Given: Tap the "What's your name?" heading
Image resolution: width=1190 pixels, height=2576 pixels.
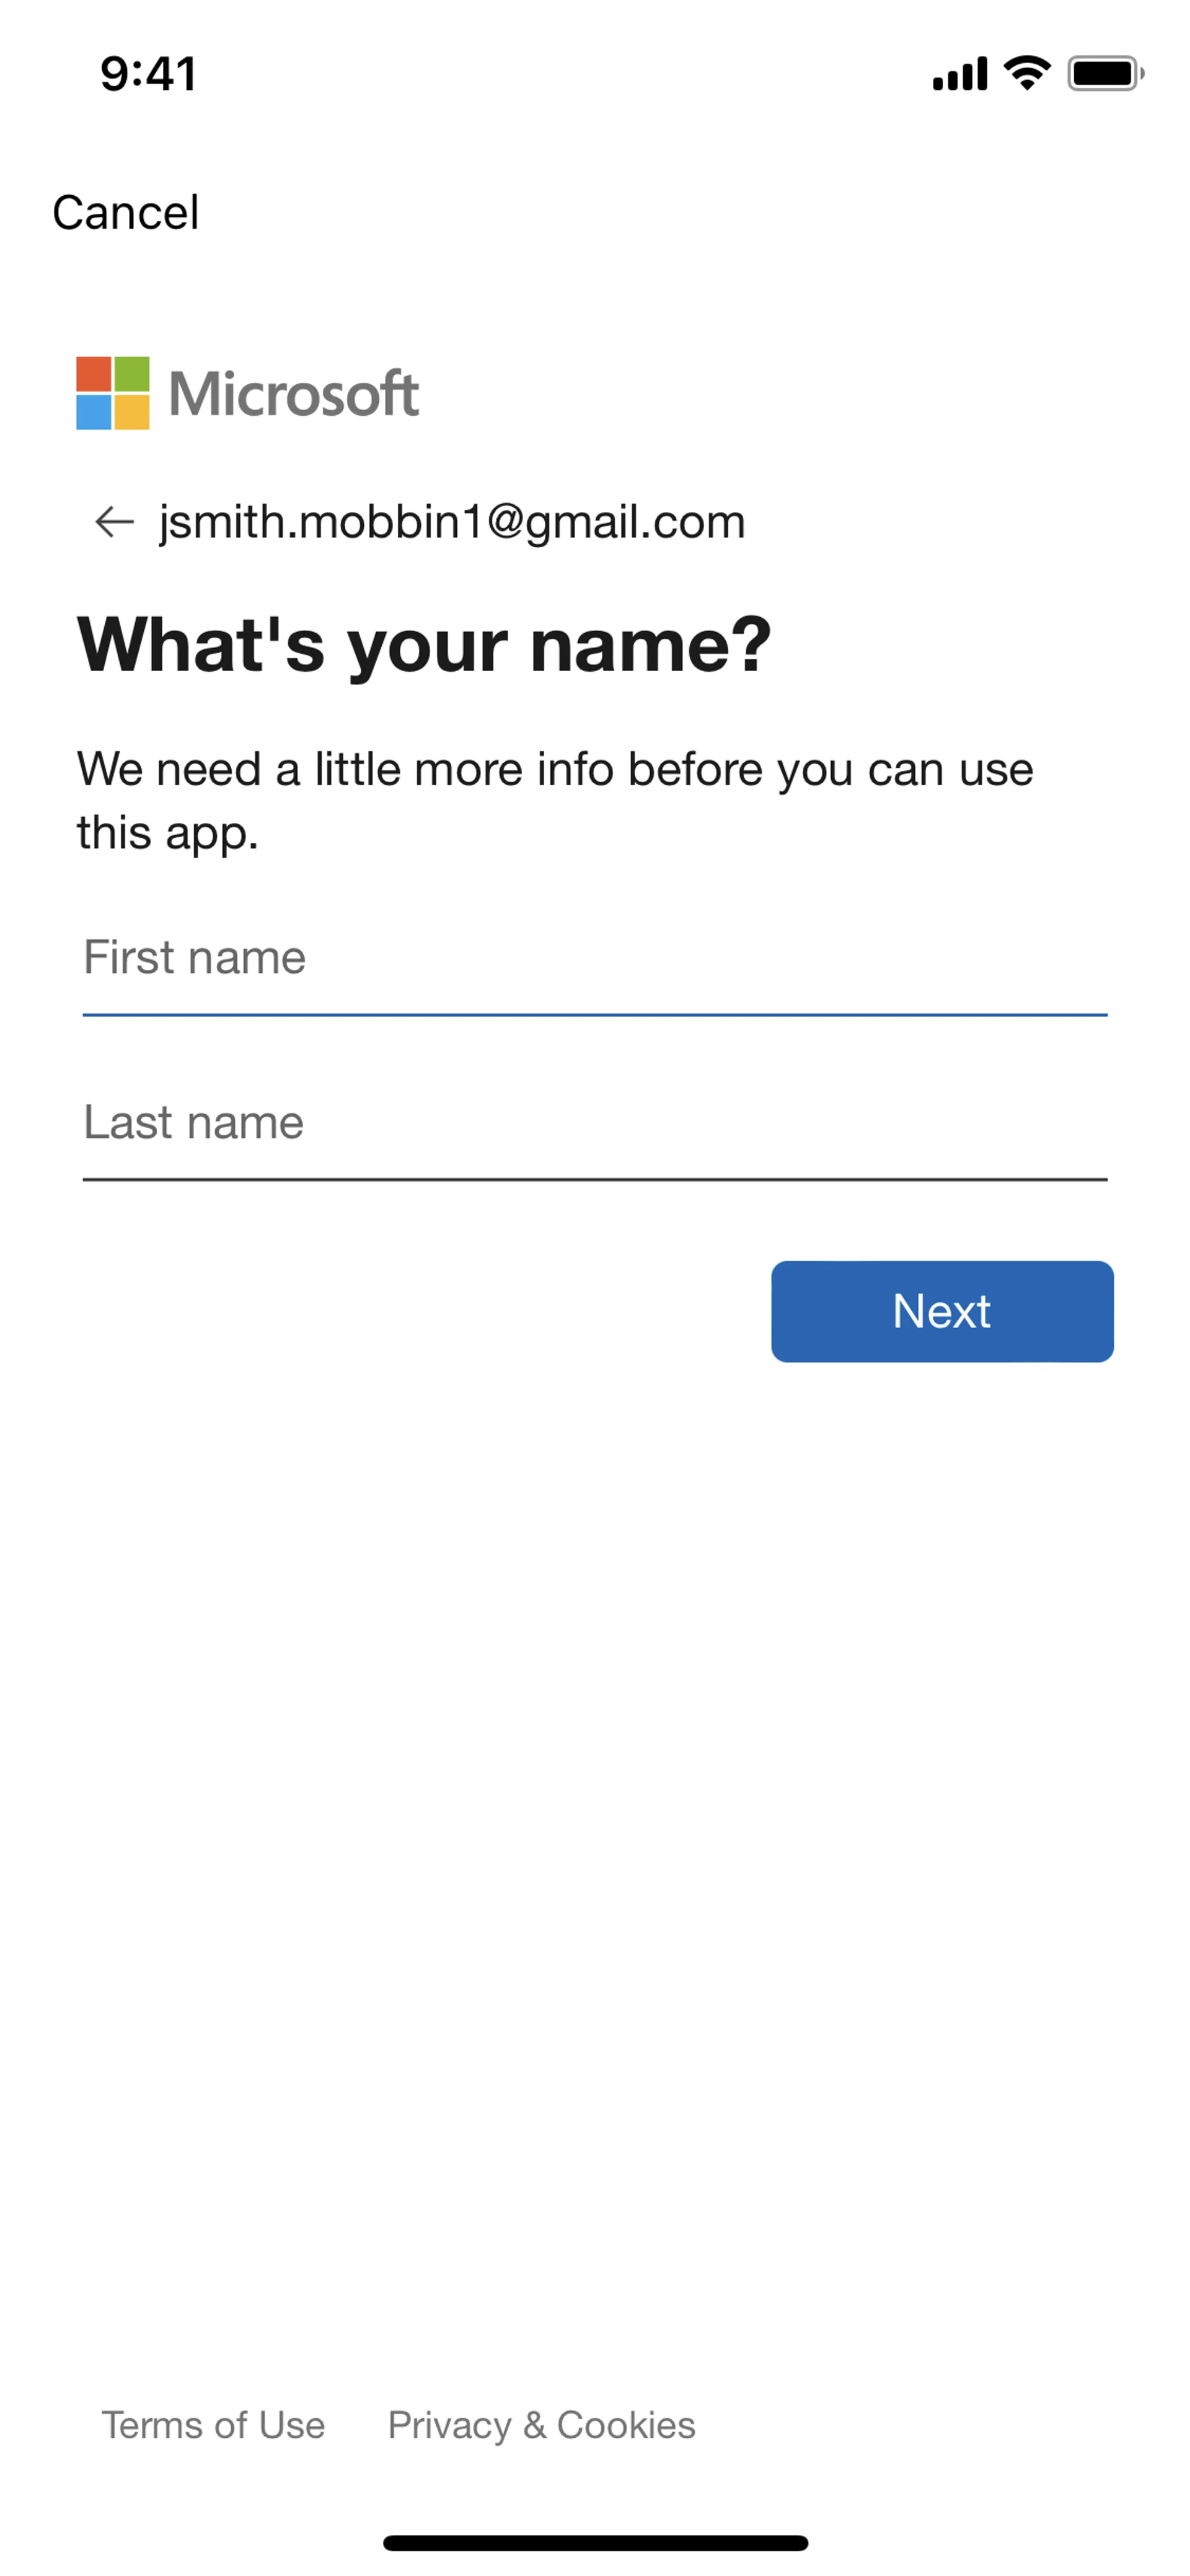Looking at the screenshot, I should [425, 646].
